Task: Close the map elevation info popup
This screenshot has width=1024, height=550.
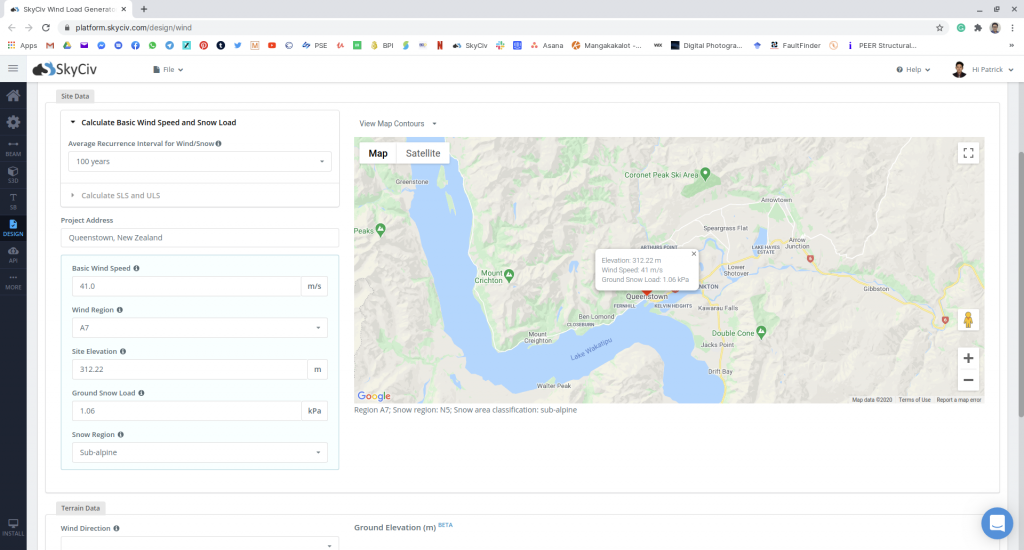Action: 693,254
